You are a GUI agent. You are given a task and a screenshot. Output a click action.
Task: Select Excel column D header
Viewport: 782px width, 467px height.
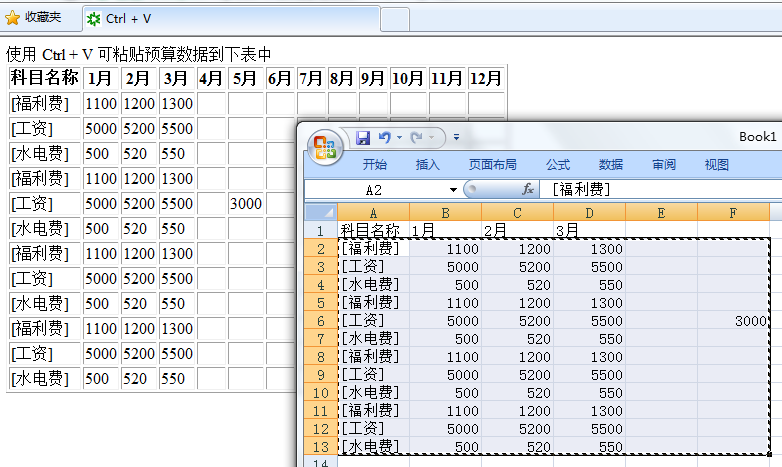pyautogui.click(x=589, y=213)
